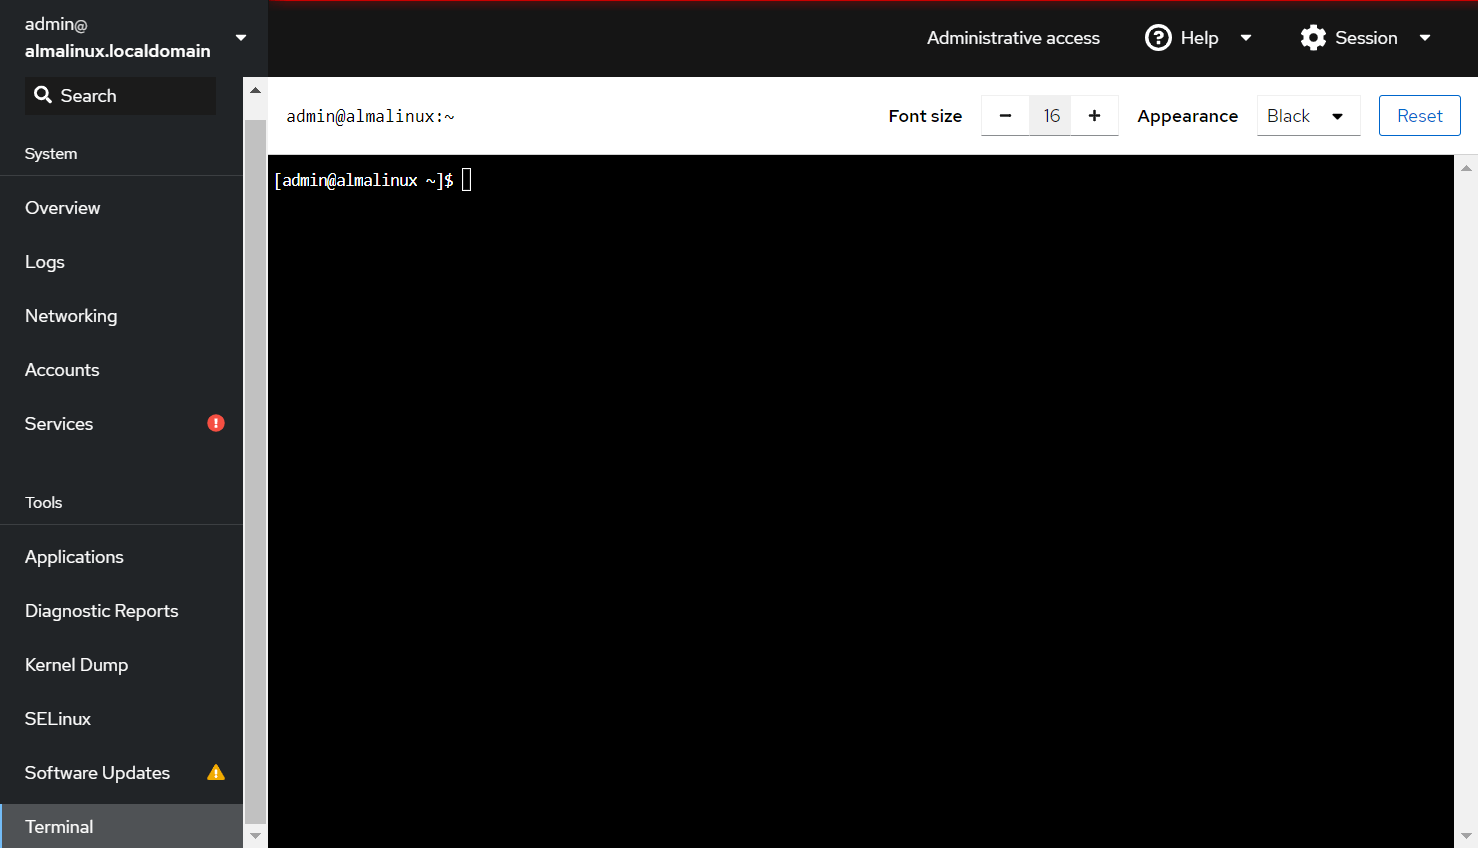Open Kernel Dump settings
This screenshot has height=848, width=1478.
point(121,665)
